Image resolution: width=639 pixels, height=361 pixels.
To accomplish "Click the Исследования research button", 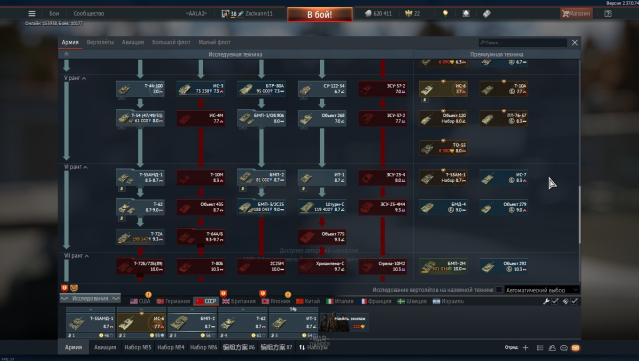I will click(90, 298).
